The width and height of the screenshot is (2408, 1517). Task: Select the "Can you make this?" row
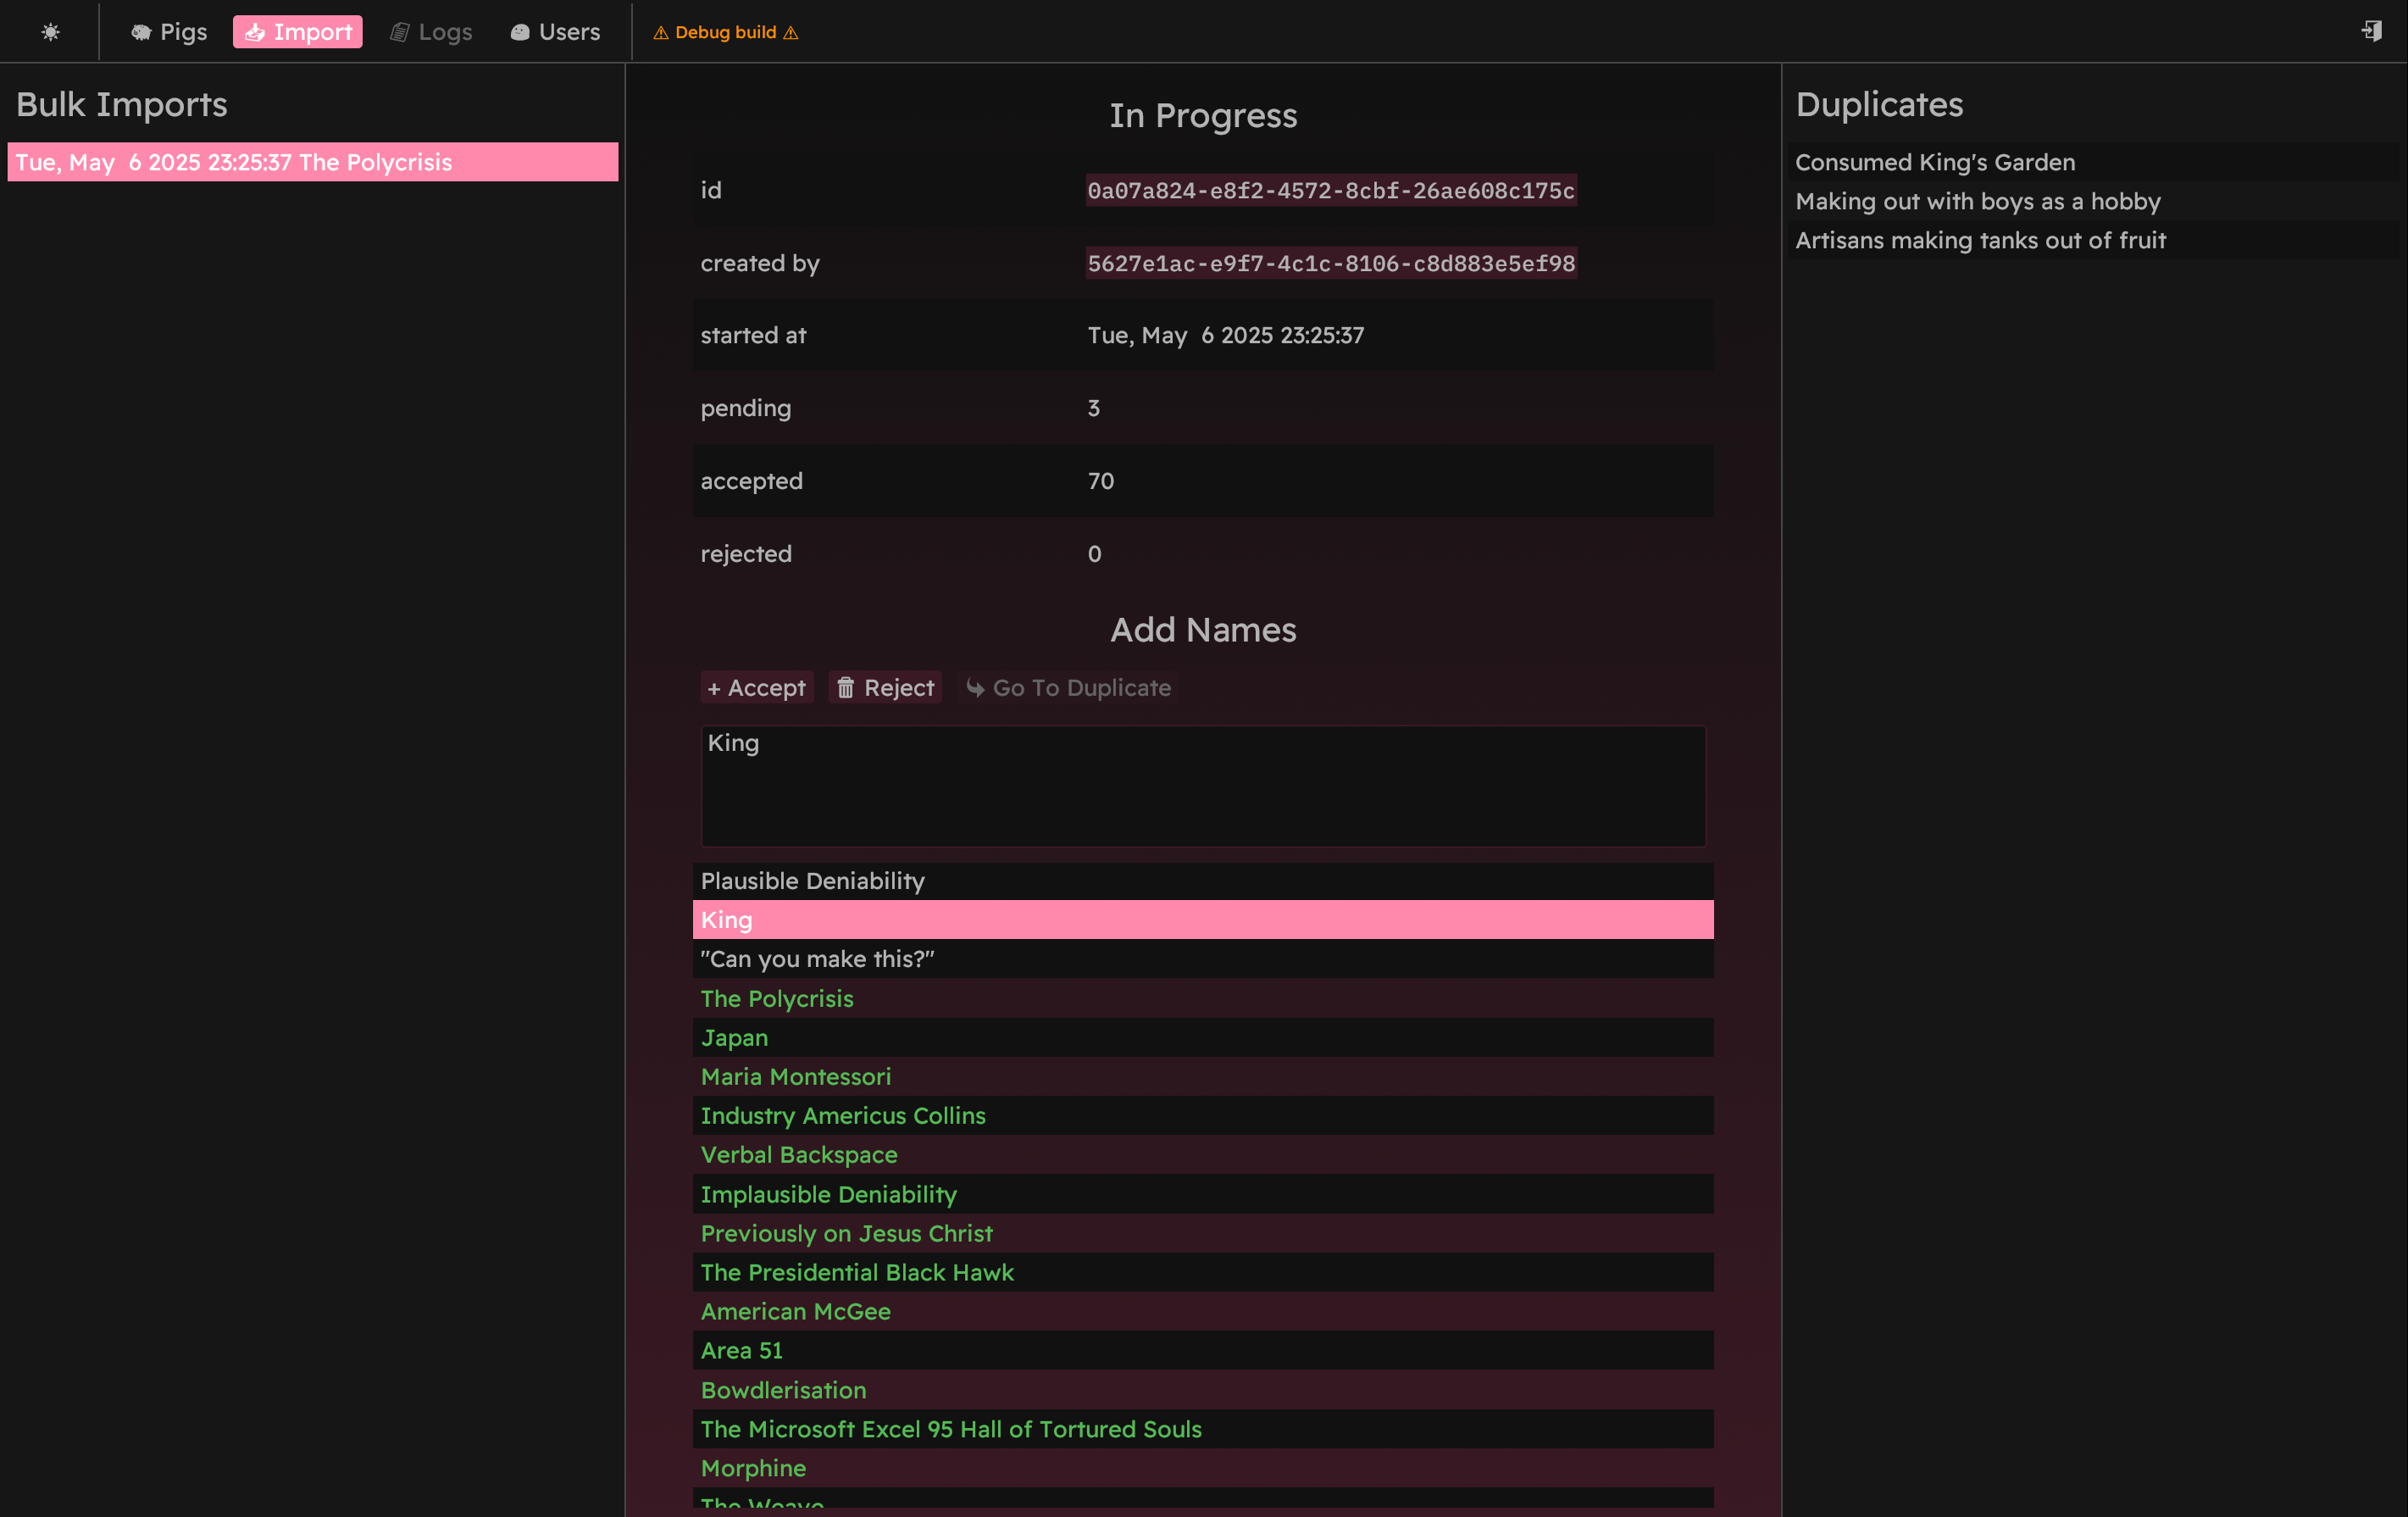(x=1203, y=959)
